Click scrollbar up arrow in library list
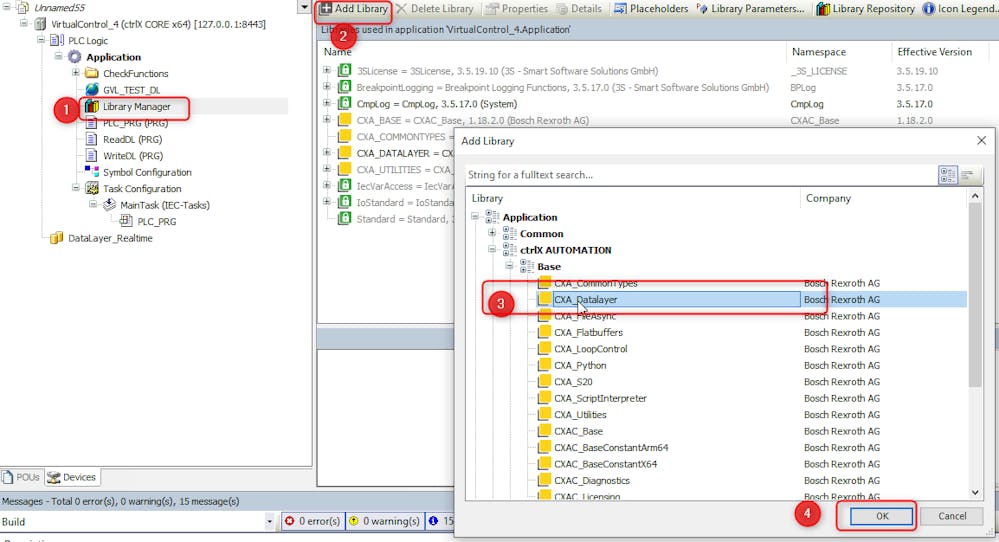Viewport: 999px width, 542px height. point(975,196)
